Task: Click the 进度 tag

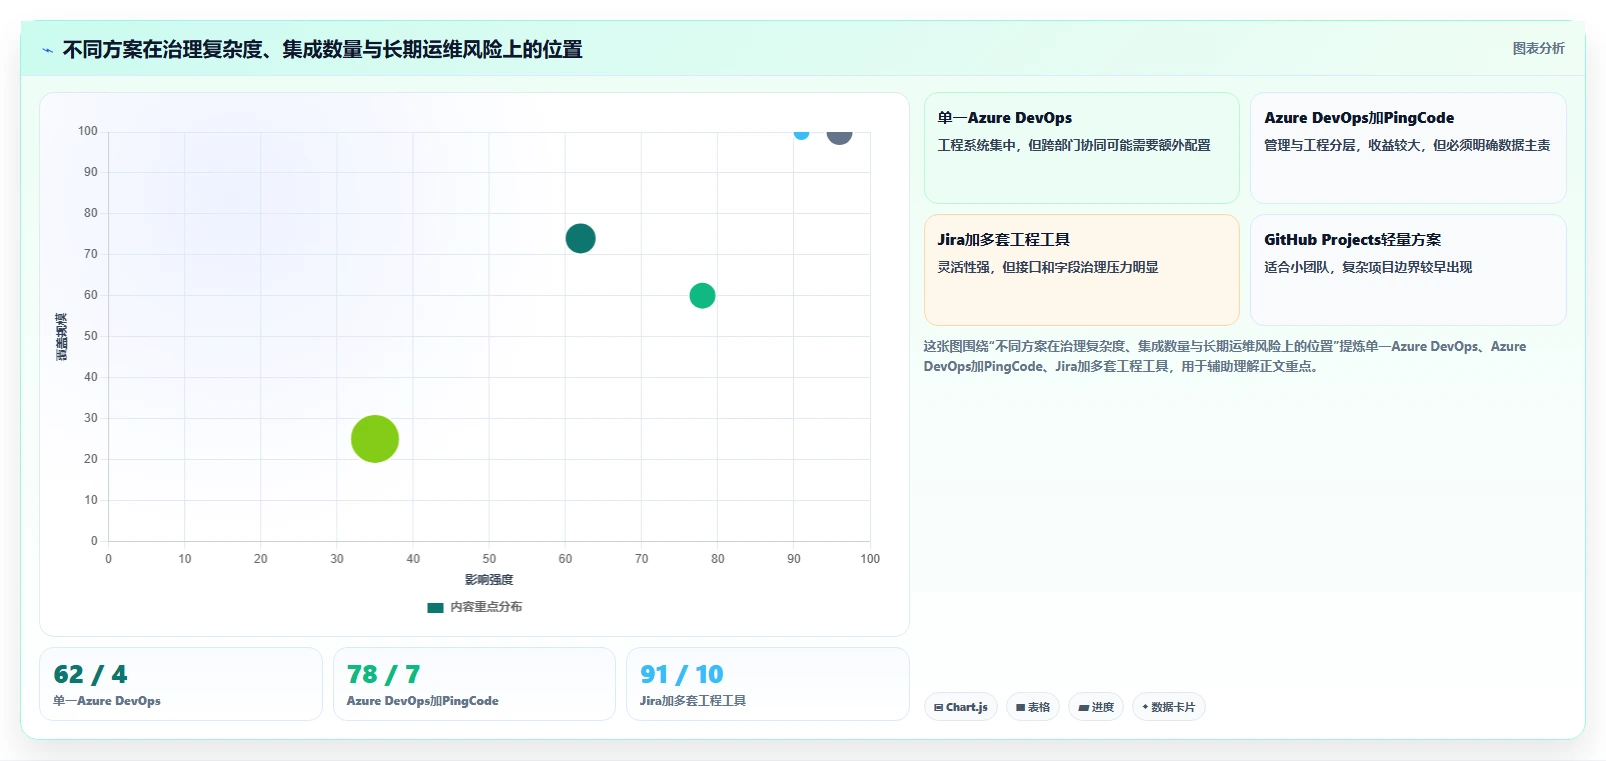Action: tap(1096, 707)
